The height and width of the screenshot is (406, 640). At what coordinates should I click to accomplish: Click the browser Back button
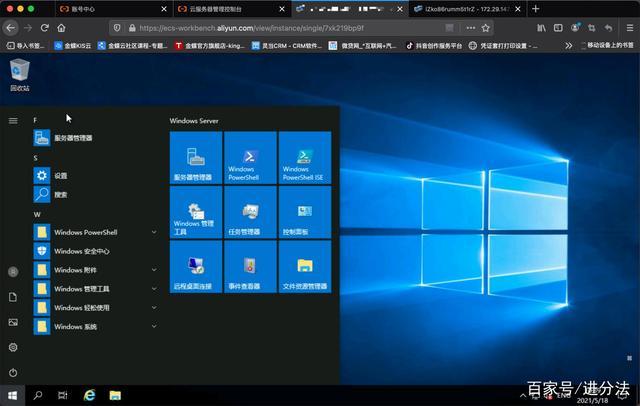11,28
